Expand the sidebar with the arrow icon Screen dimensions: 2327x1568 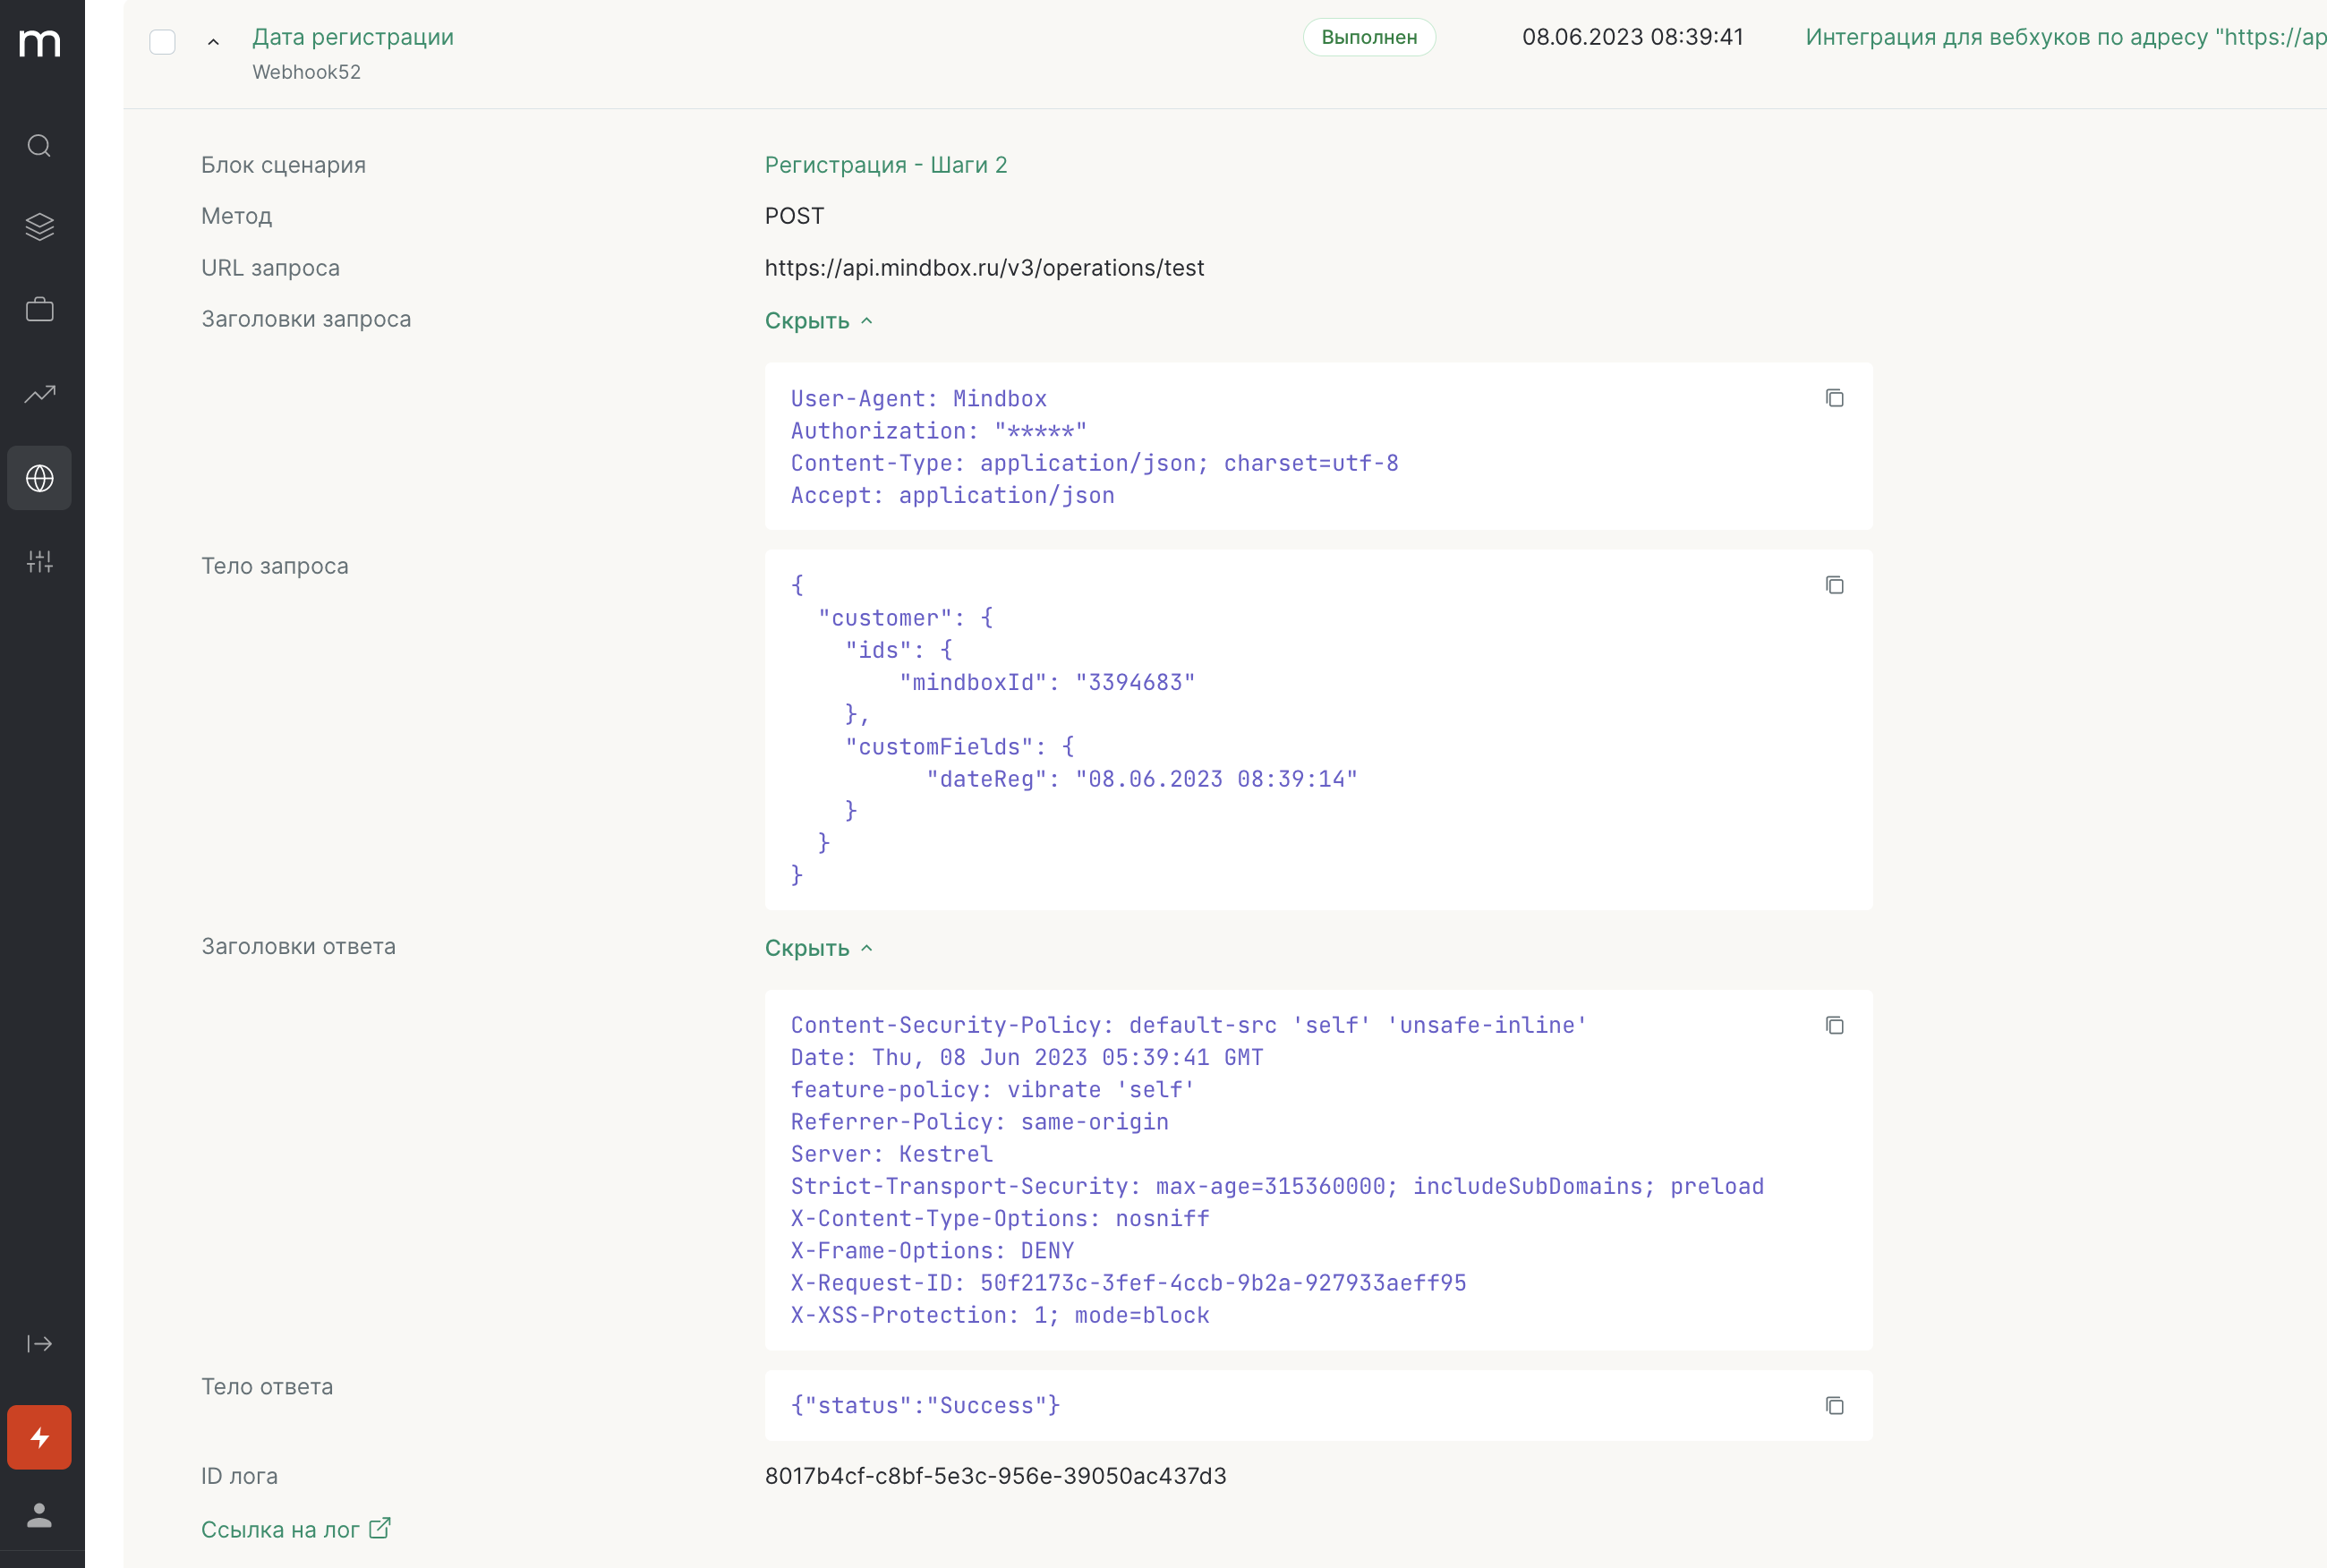(x=40, y=1343)
